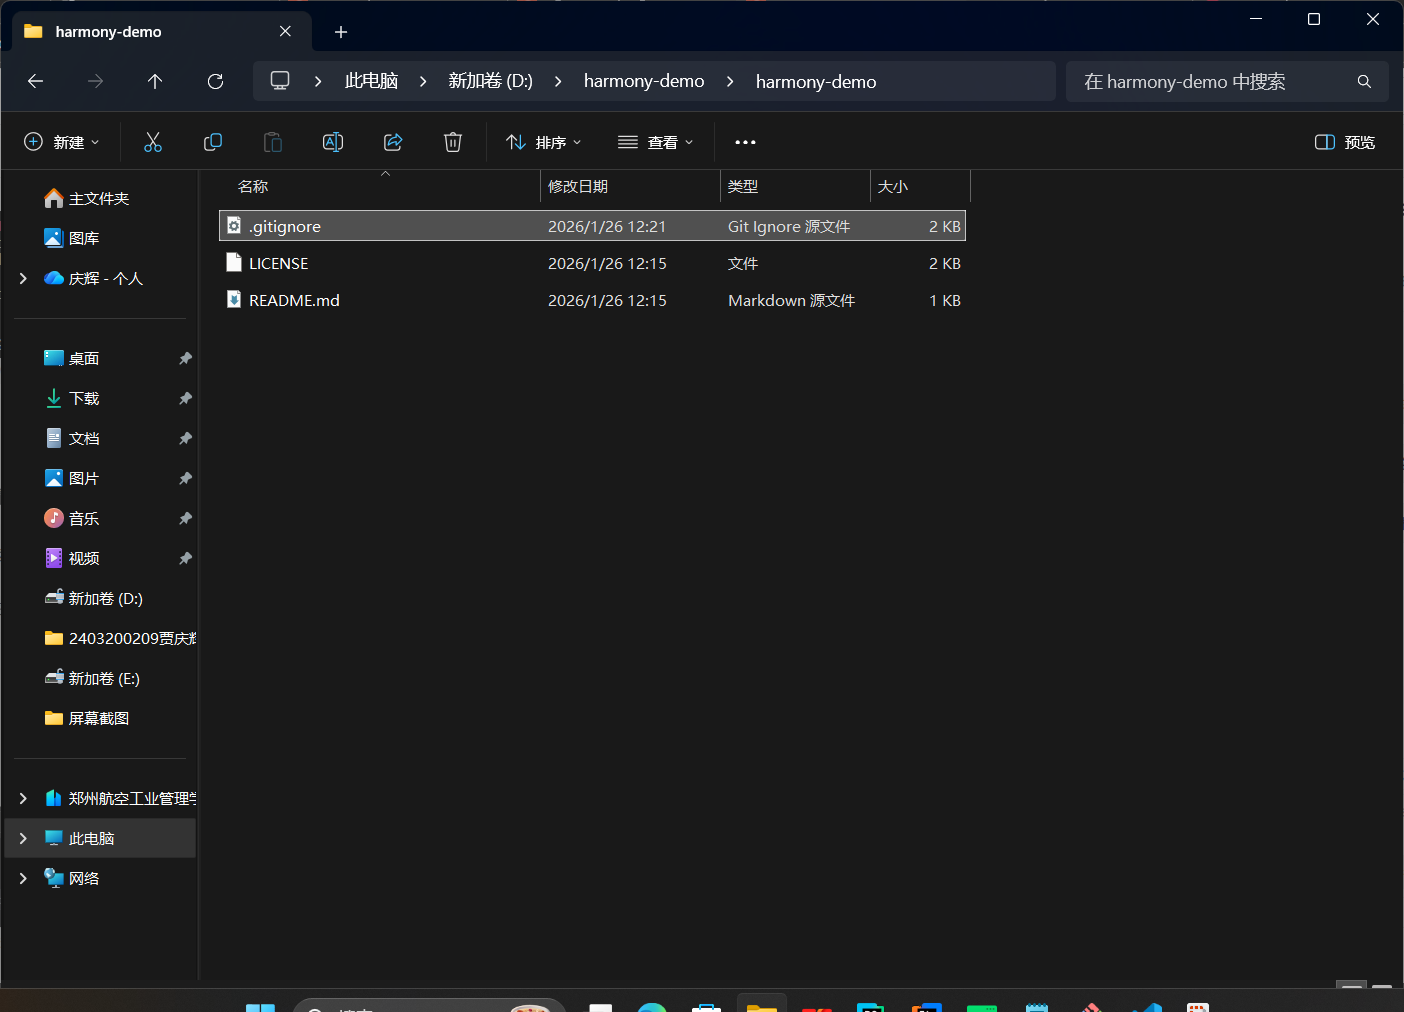Select the .gitignore file name
The image size is (1404, 1012).
[x=285, y=226]
